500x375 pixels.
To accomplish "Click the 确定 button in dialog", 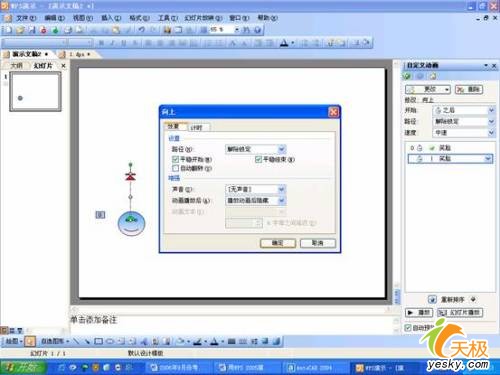I will coord(278,243).
